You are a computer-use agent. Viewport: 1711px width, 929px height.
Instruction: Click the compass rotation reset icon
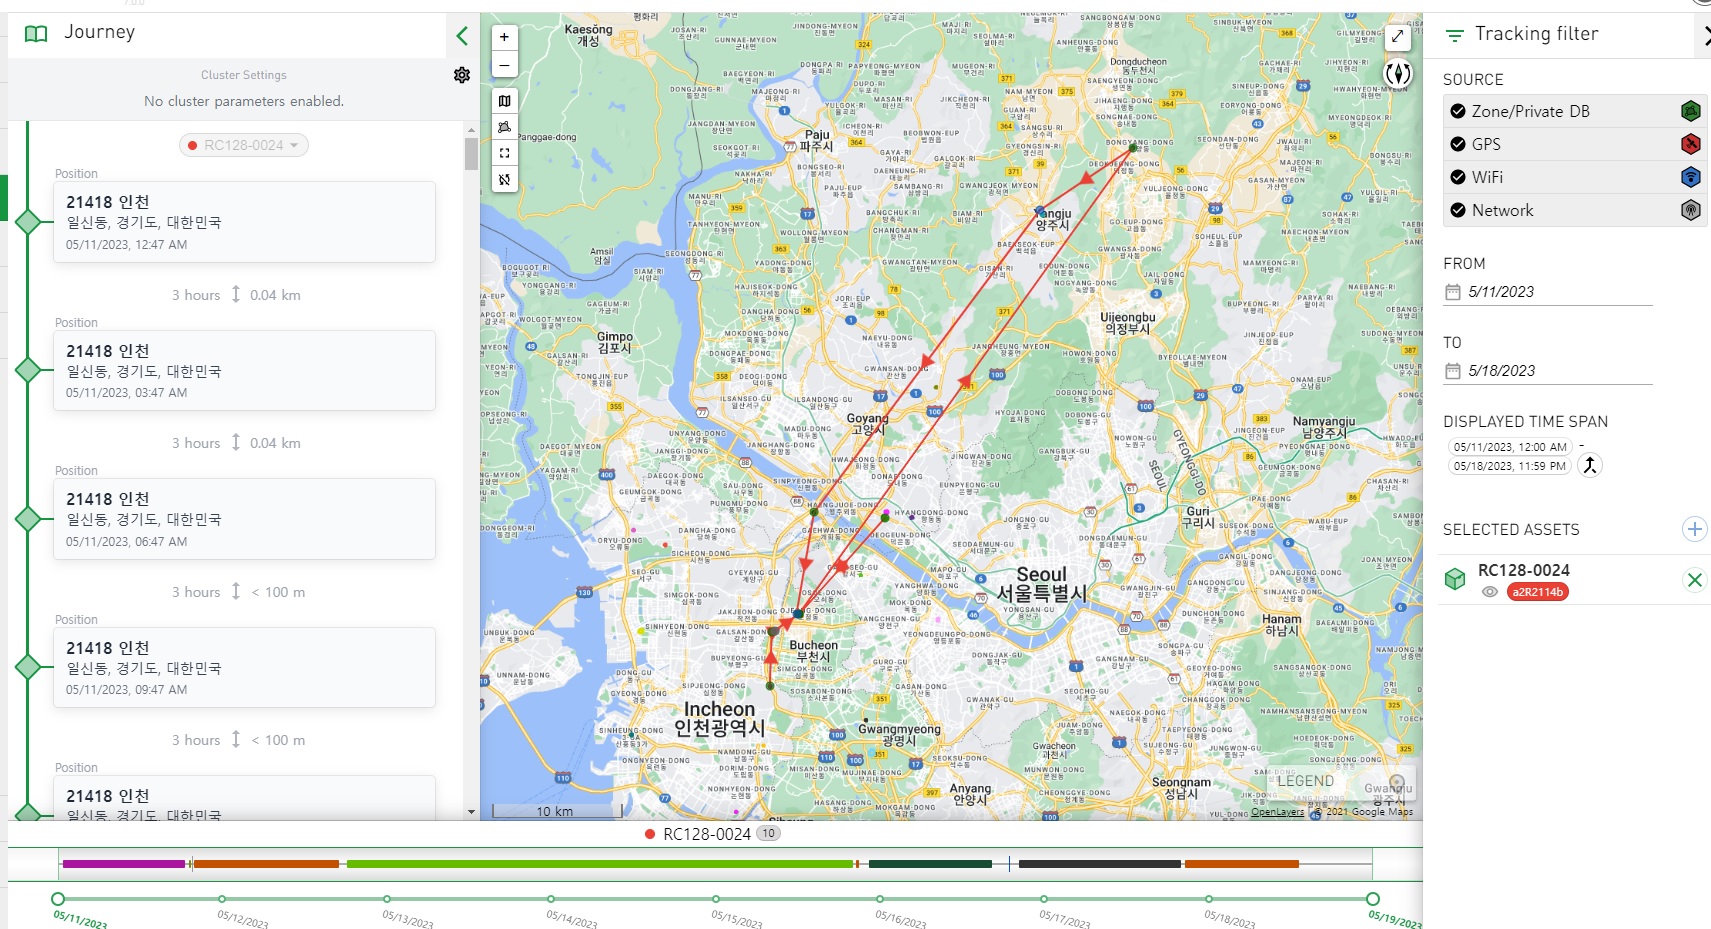(1398, 73)
